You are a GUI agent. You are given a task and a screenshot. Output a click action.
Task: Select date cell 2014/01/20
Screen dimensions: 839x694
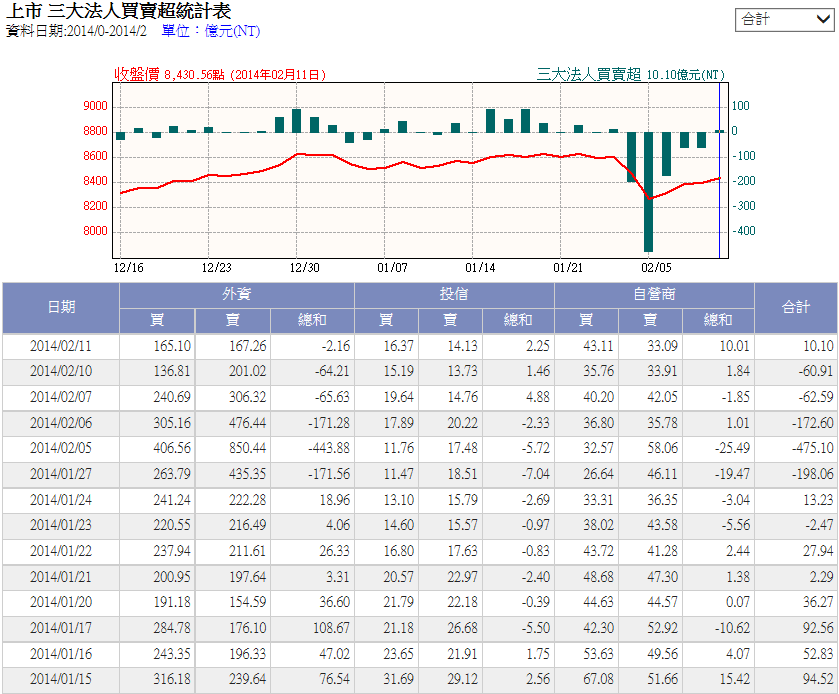point(61,602)
